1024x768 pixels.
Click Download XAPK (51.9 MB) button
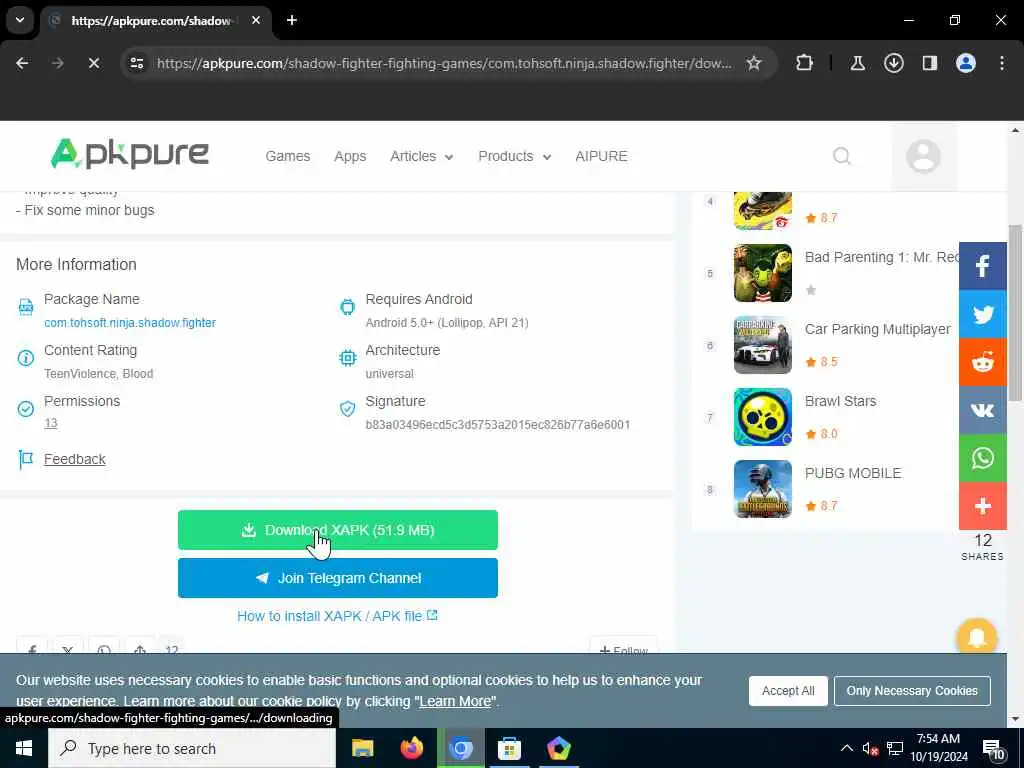[338, 530]
